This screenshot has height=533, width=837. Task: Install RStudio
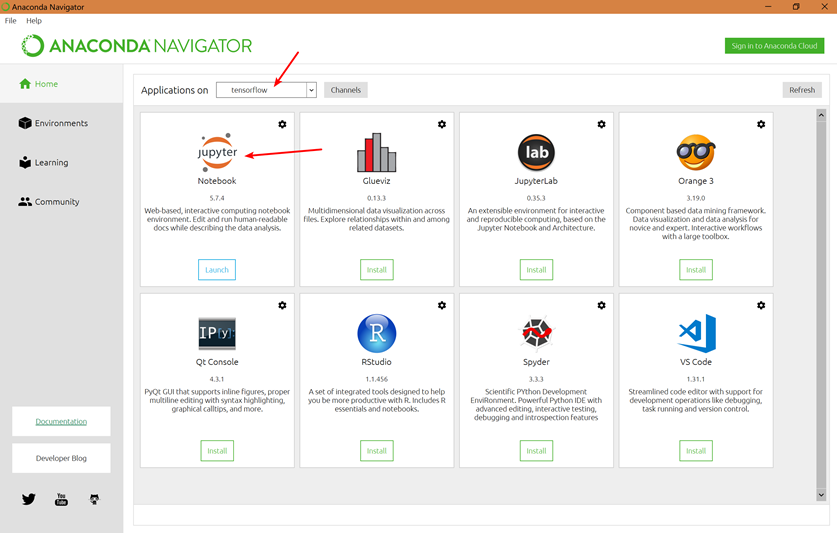click(376, 451)
